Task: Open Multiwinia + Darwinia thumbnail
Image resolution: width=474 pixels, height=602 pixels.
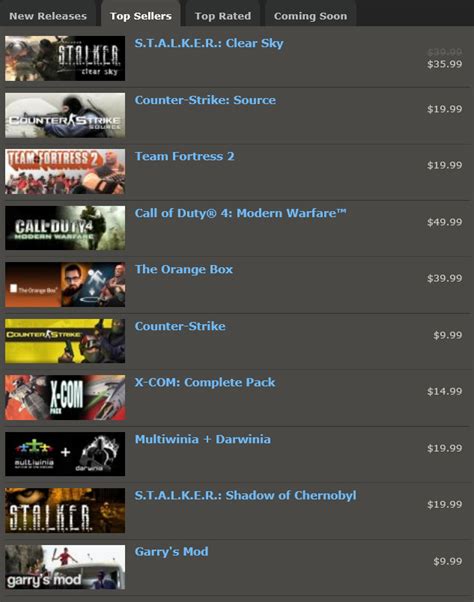Action: [x=65, y=454]
